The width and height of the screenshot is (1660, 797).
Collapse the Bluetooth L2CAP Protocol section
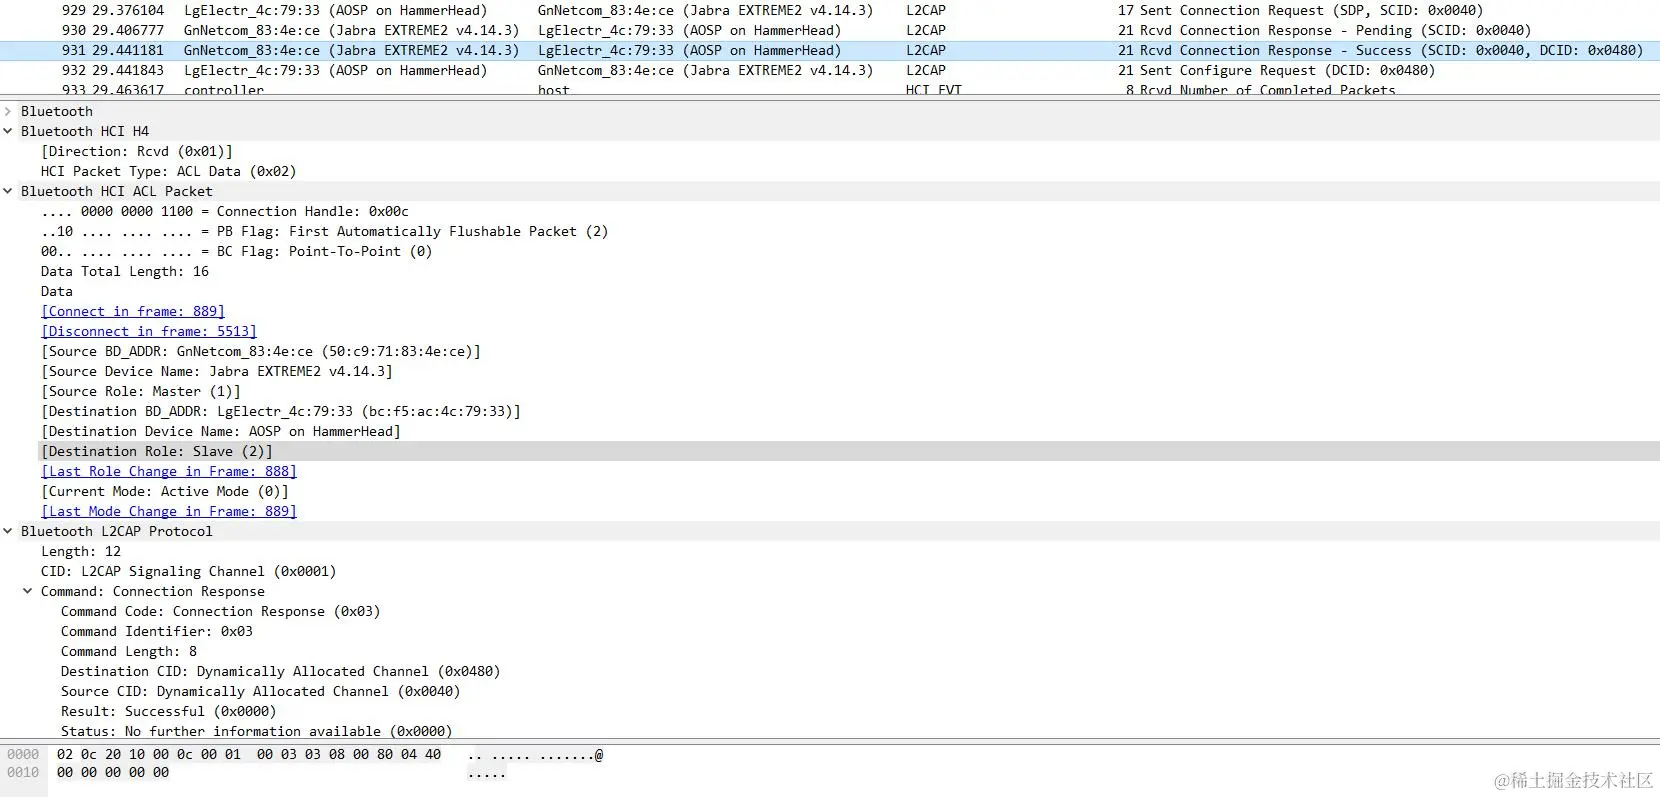click(8, 531)
